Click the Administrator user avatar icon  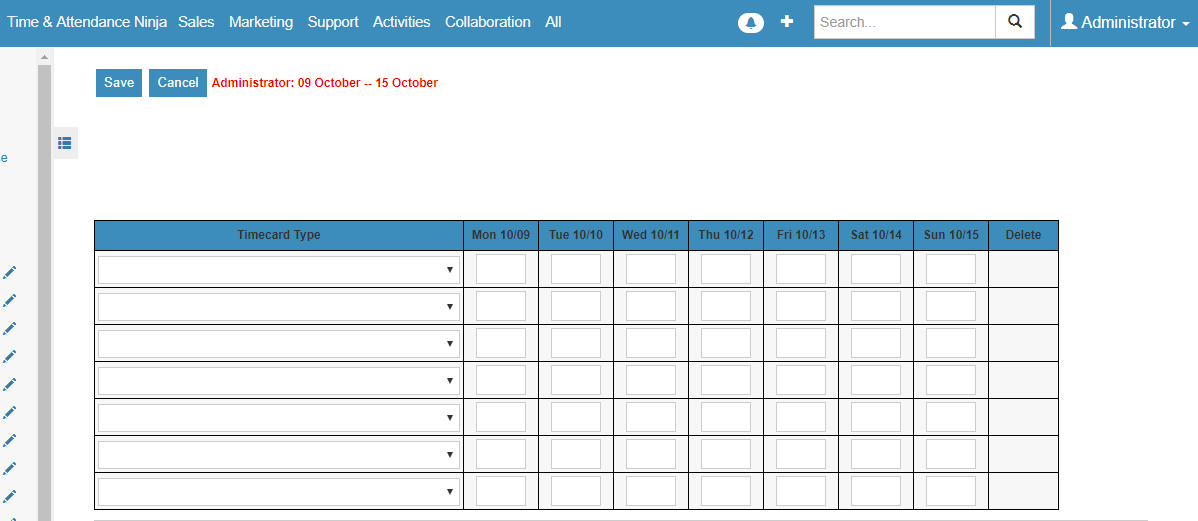(1069, 21)
